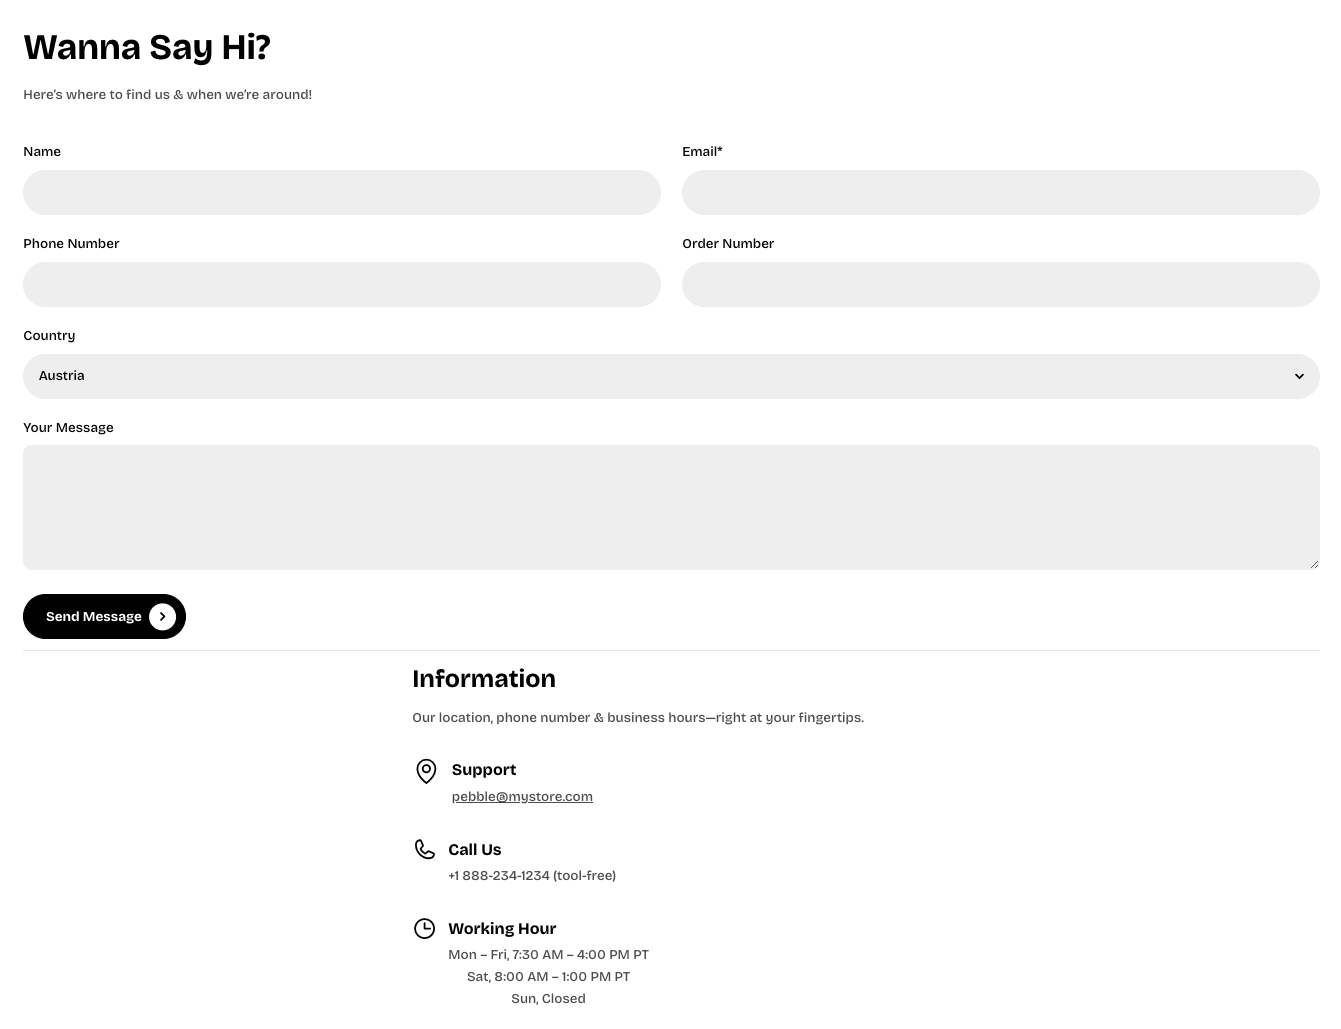
Task: Click the chevron arrow of Country select
Action: (1299, 376)
